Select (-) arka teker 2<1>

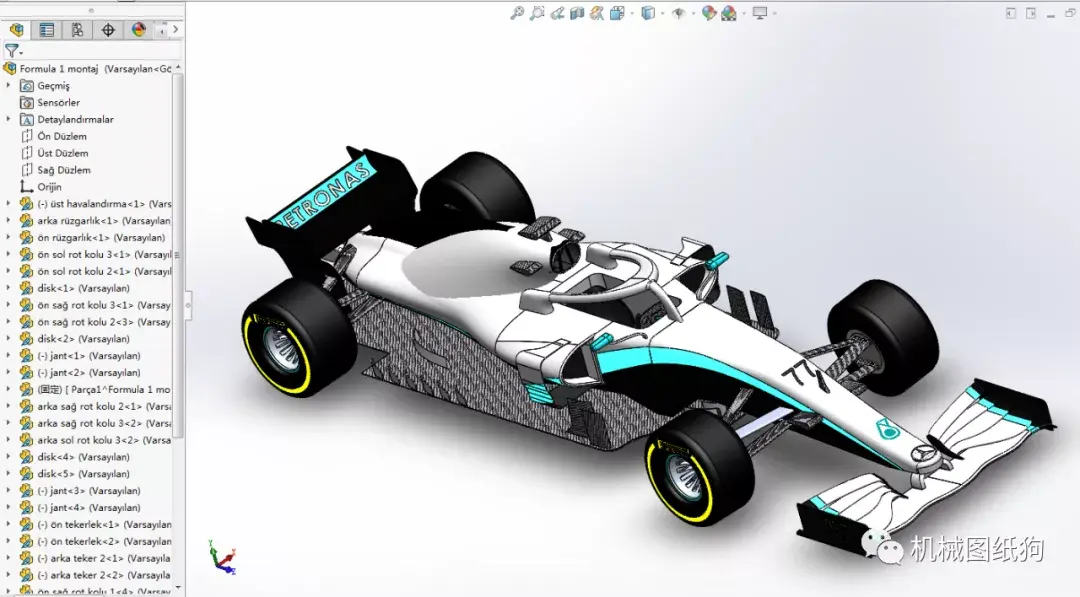pyautogui.click(x=95, y=558)
